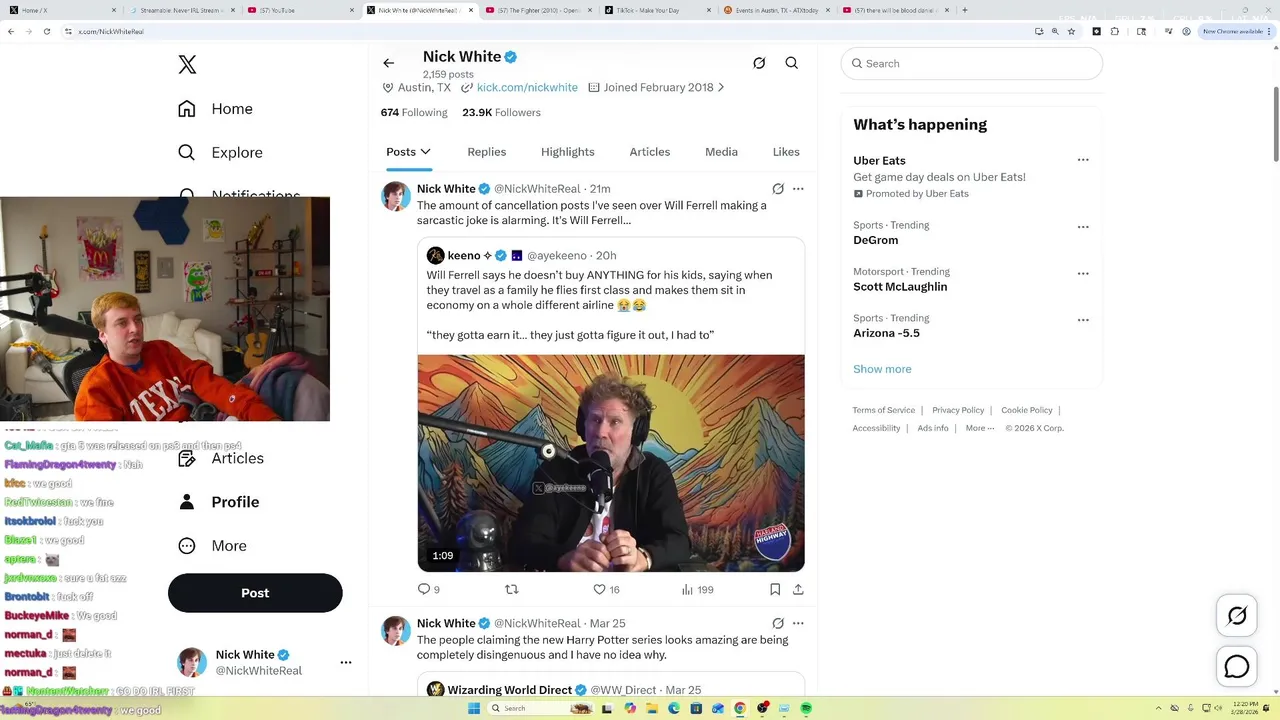This screenshot has width=1280, height=720.
Task: Expand the Joined February 2018 chevron
Action: tap(721, 88)
